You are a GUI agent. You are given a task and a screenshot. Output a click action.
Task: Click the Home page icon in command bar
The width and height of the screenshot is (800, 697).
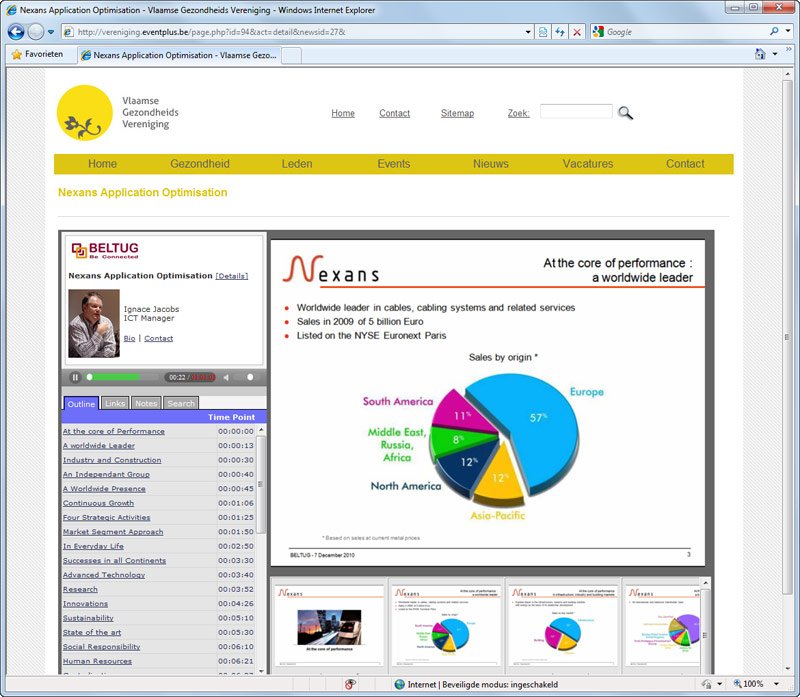760,54
